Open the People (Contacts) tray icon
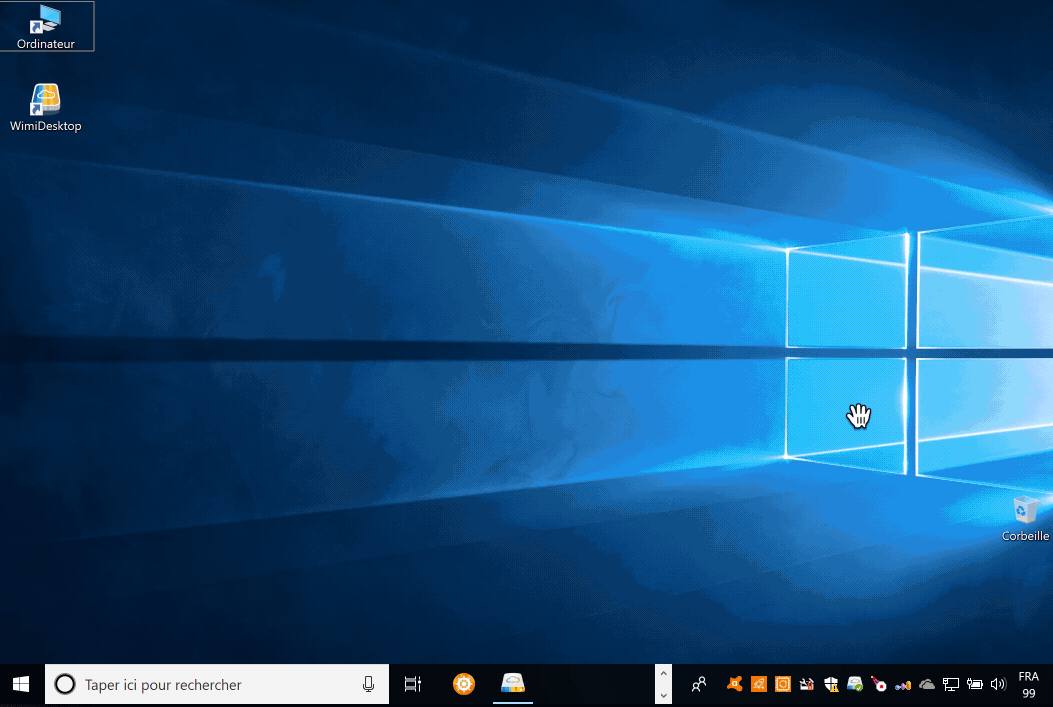 [x=699, y=684]
